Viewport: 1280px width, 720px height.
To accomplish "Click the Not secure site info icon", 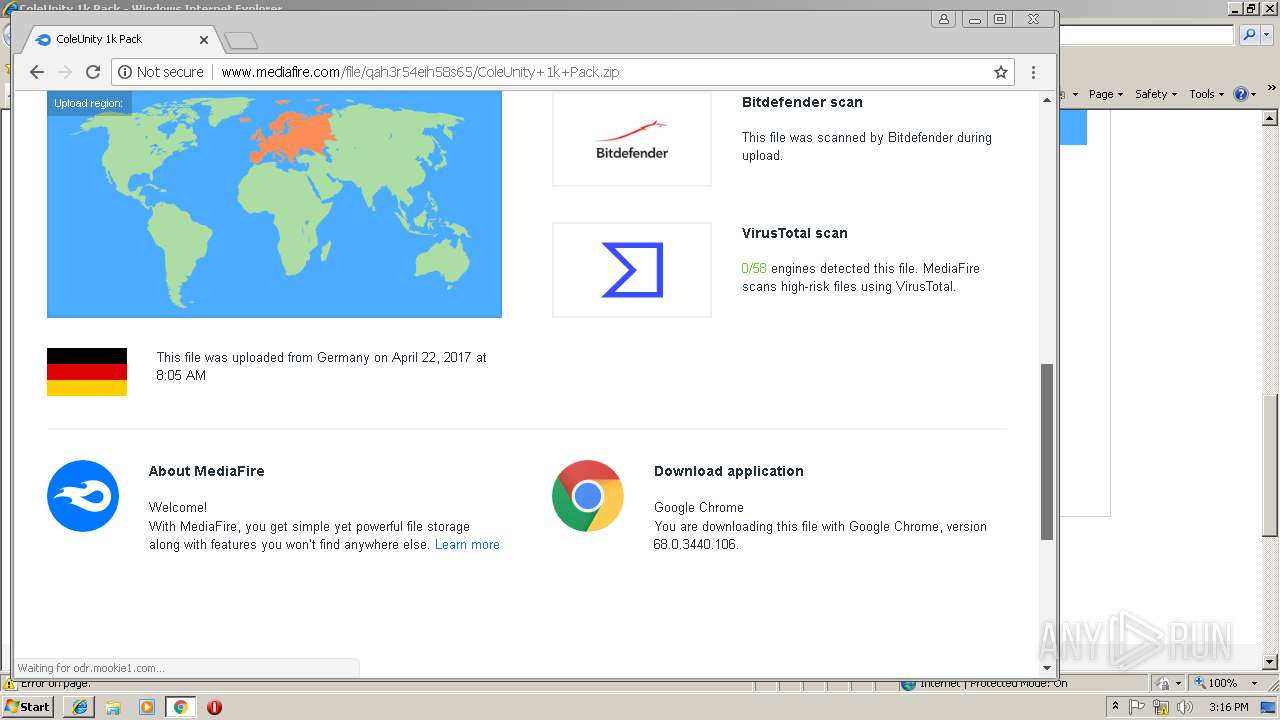I will tap(124, 72).
